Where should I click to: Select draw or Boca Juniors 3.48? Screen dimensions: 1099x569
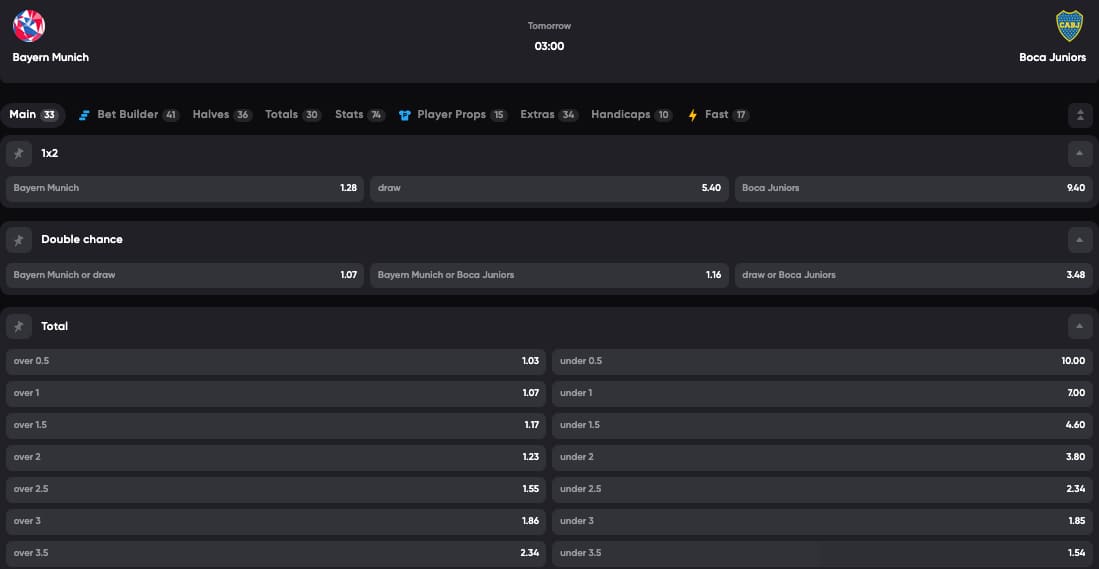pyautogui.click(x=914, y=275)
